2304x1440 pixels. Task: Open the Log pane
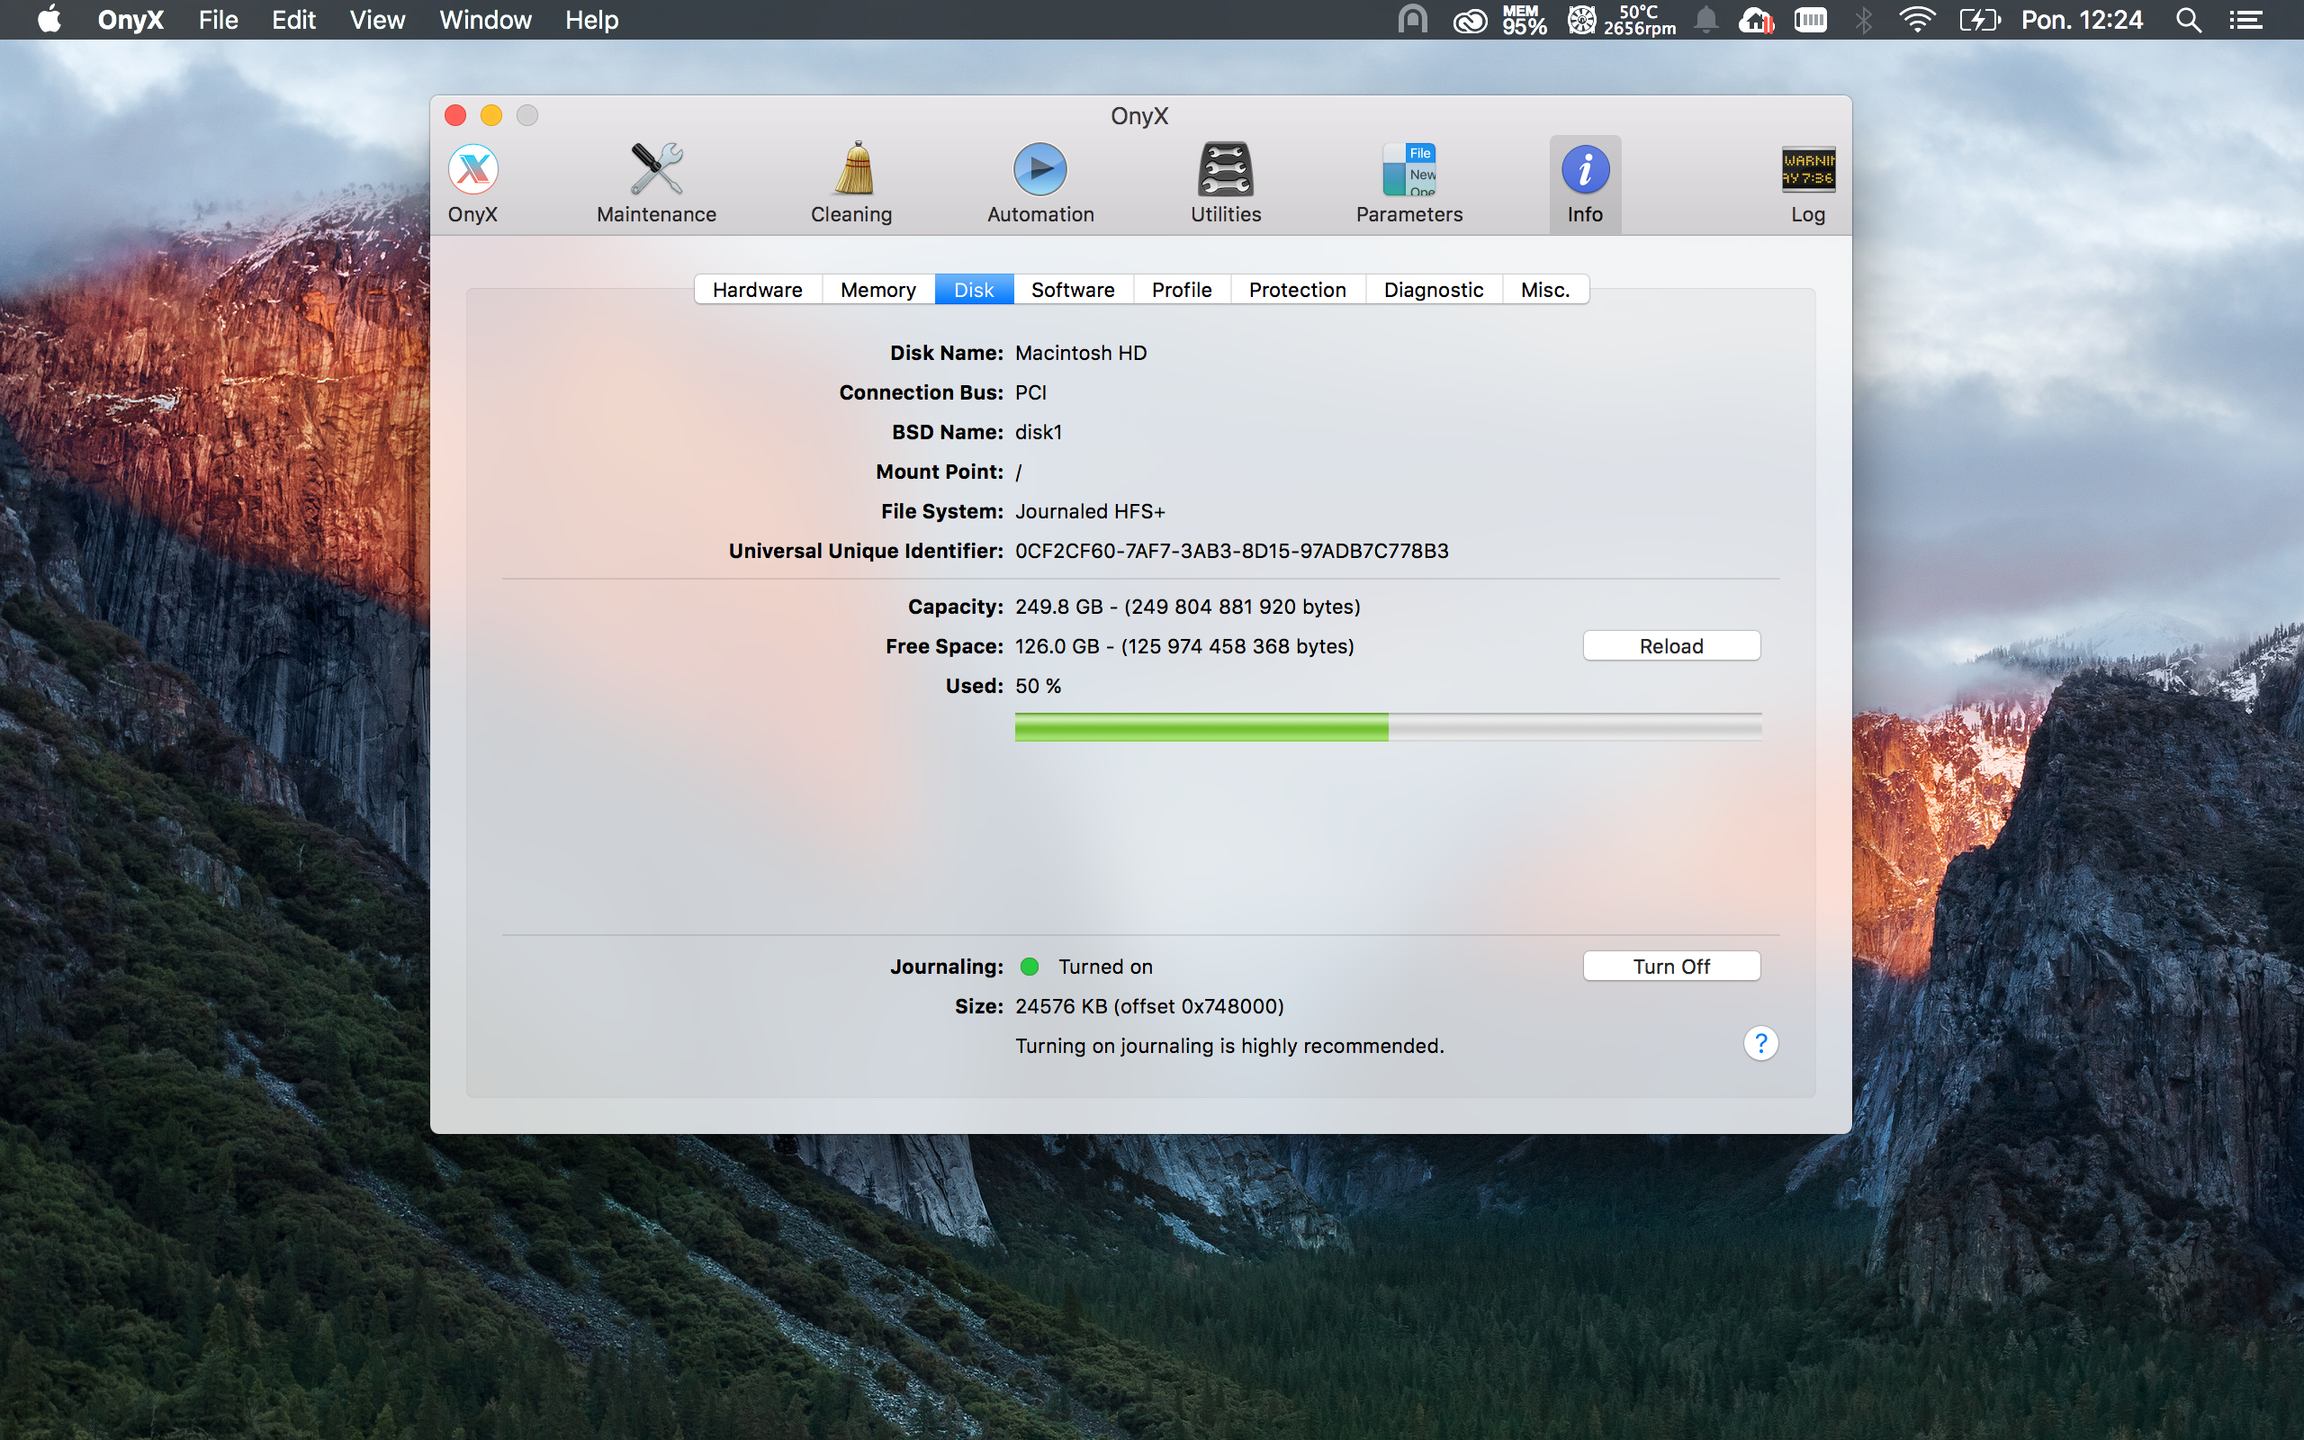point(1808,184)
